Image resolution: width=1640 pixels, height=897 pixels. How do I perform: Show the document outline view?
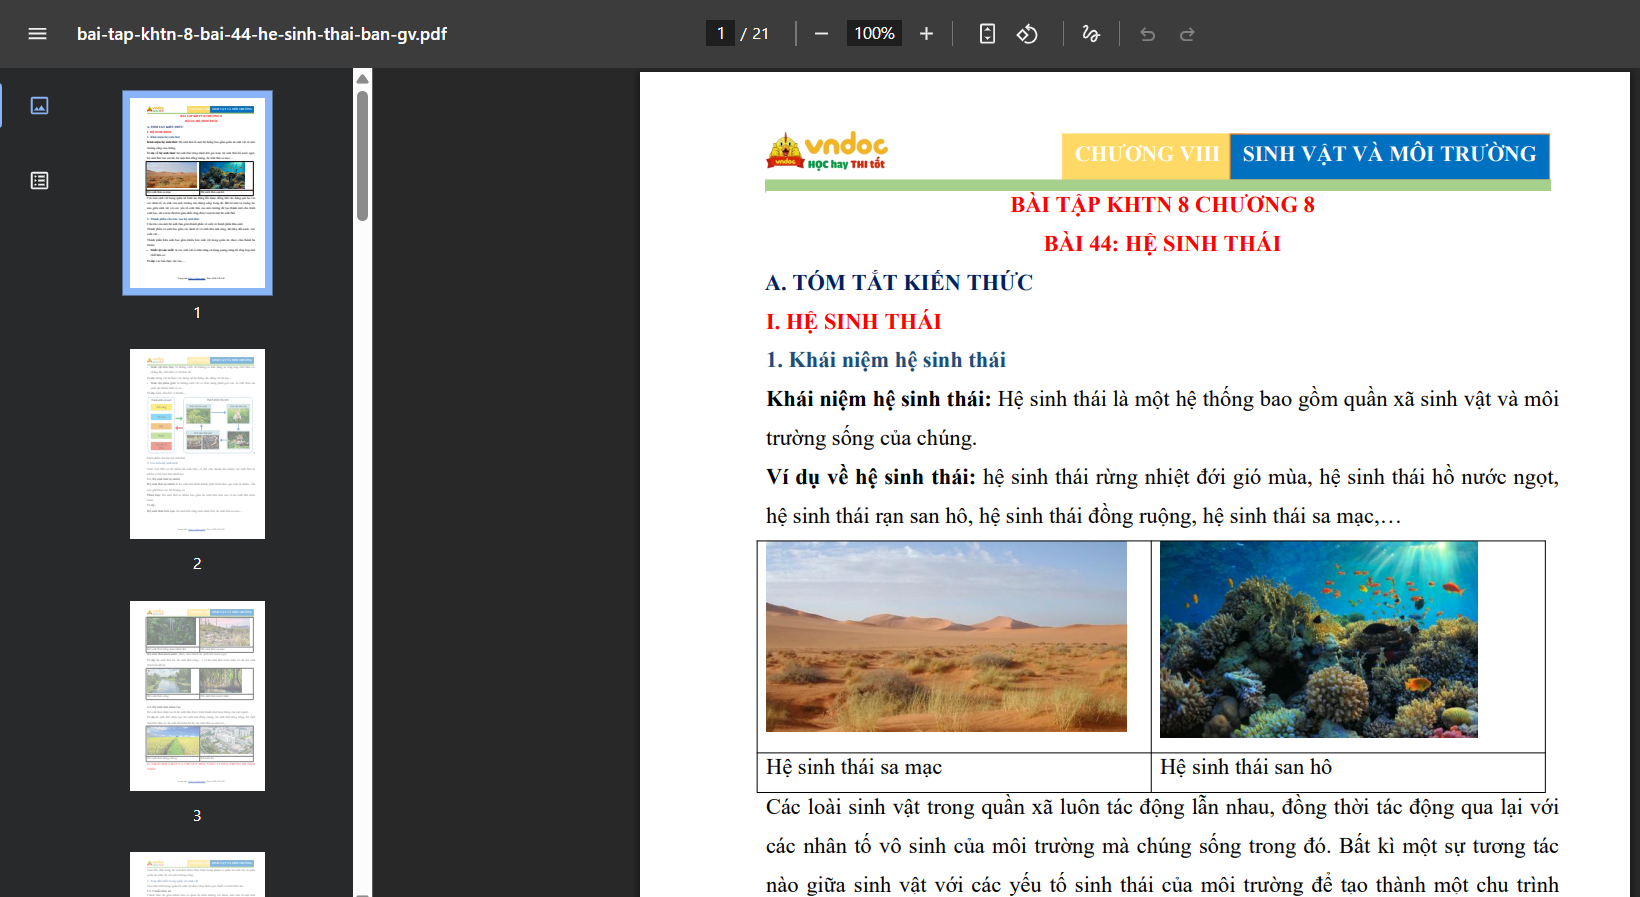pyautogui.click(x=40, y=180)
